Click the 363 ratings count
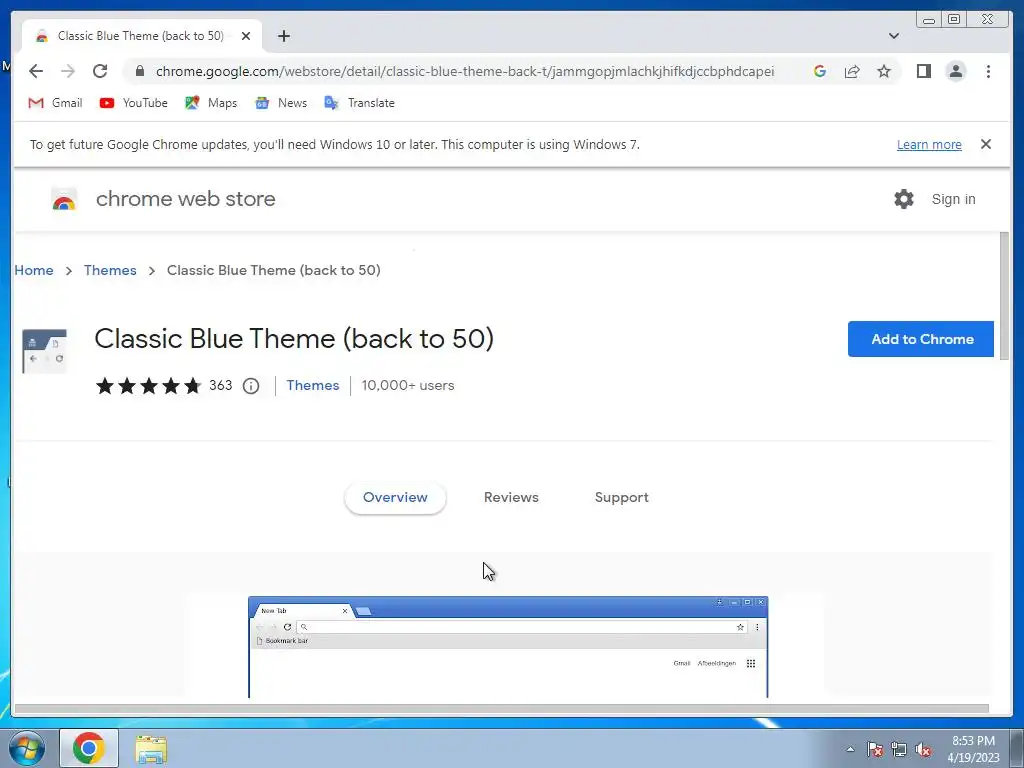Image resolution: width=1024 pixels, height=768 pixels. coord(221,385)
